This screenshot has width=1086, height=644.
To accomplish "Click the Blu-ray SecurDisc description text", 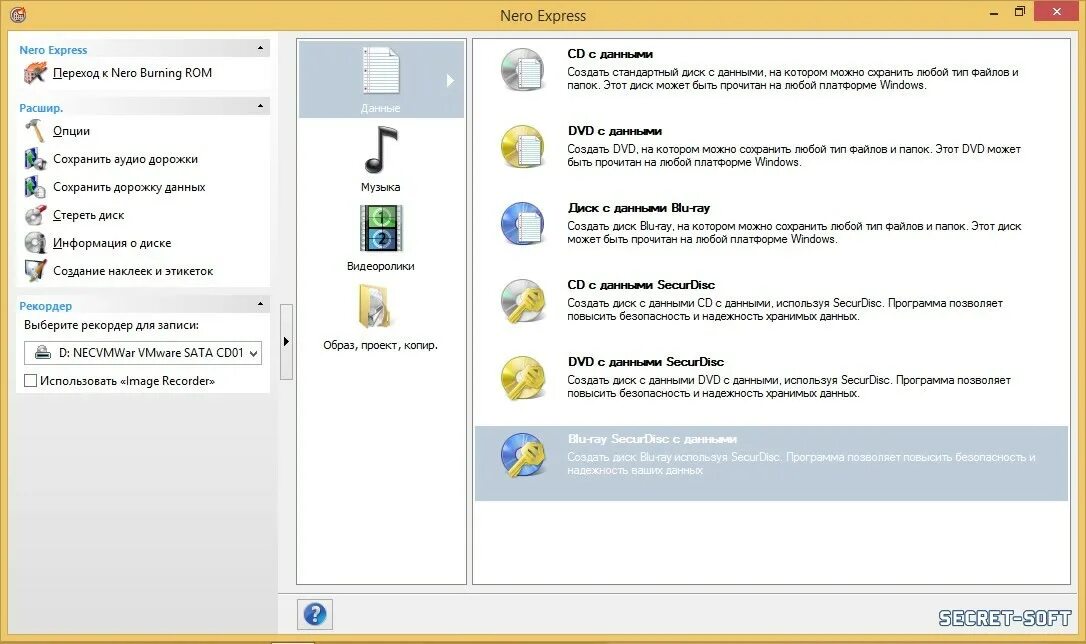I will (x=801, y=463).
